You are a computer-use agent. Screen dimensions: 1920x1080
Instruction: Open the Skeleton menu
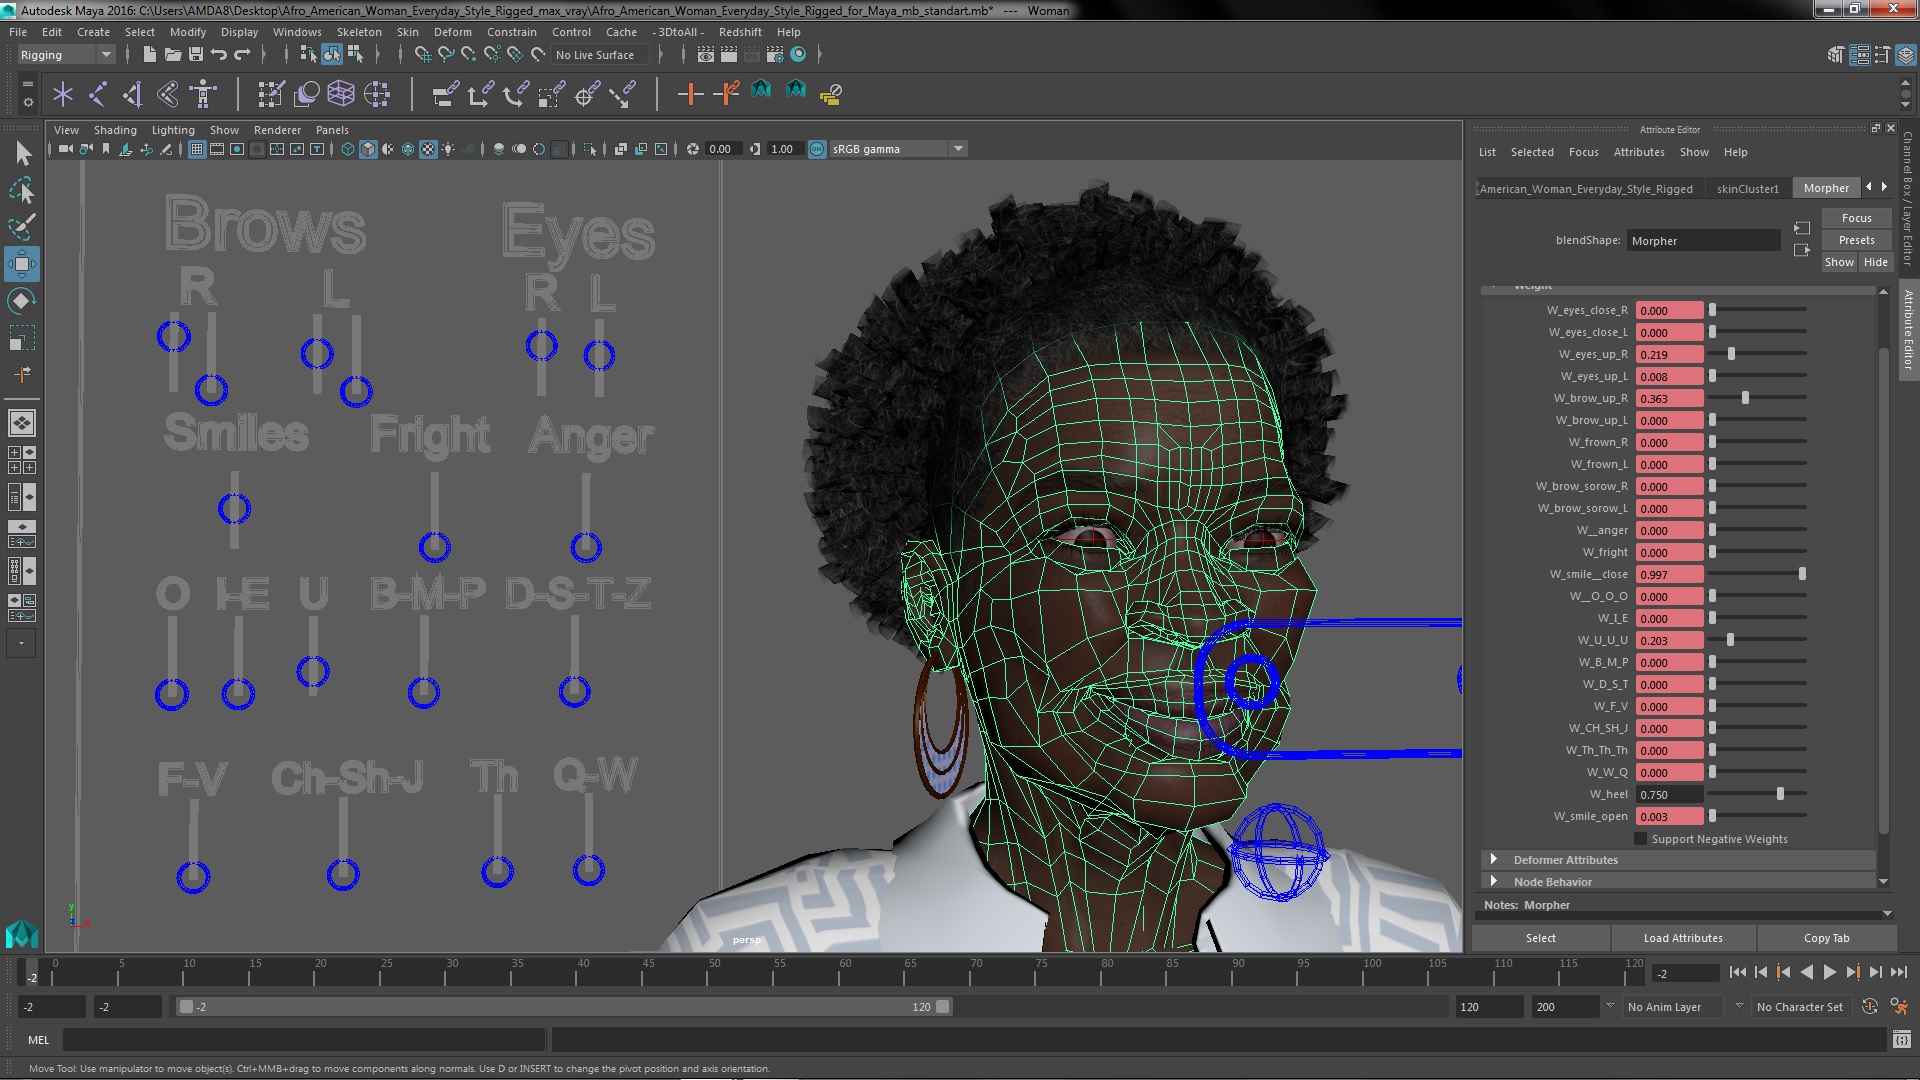tap(359, 32)
